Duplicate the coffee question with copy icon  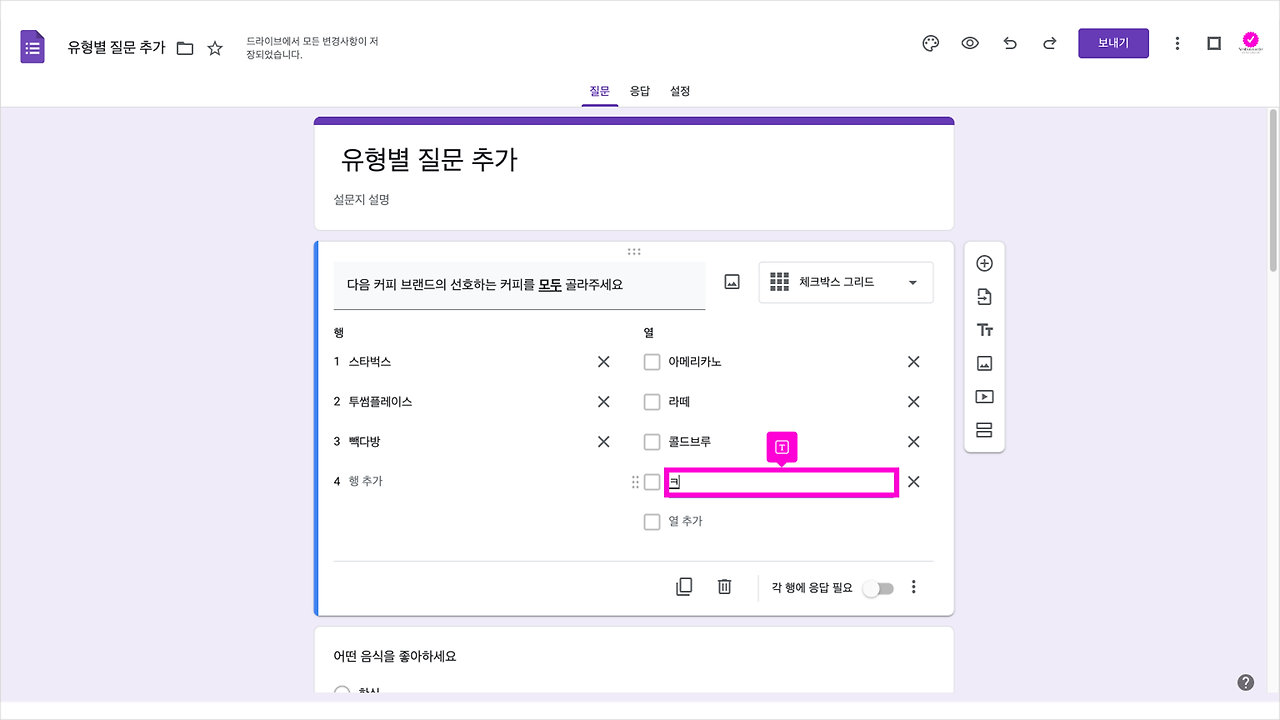click(684, 586)
